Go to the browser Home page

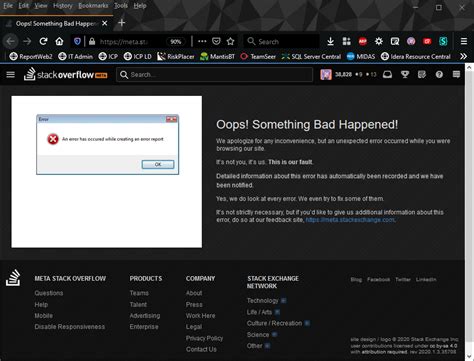click(x=59, y=41)
